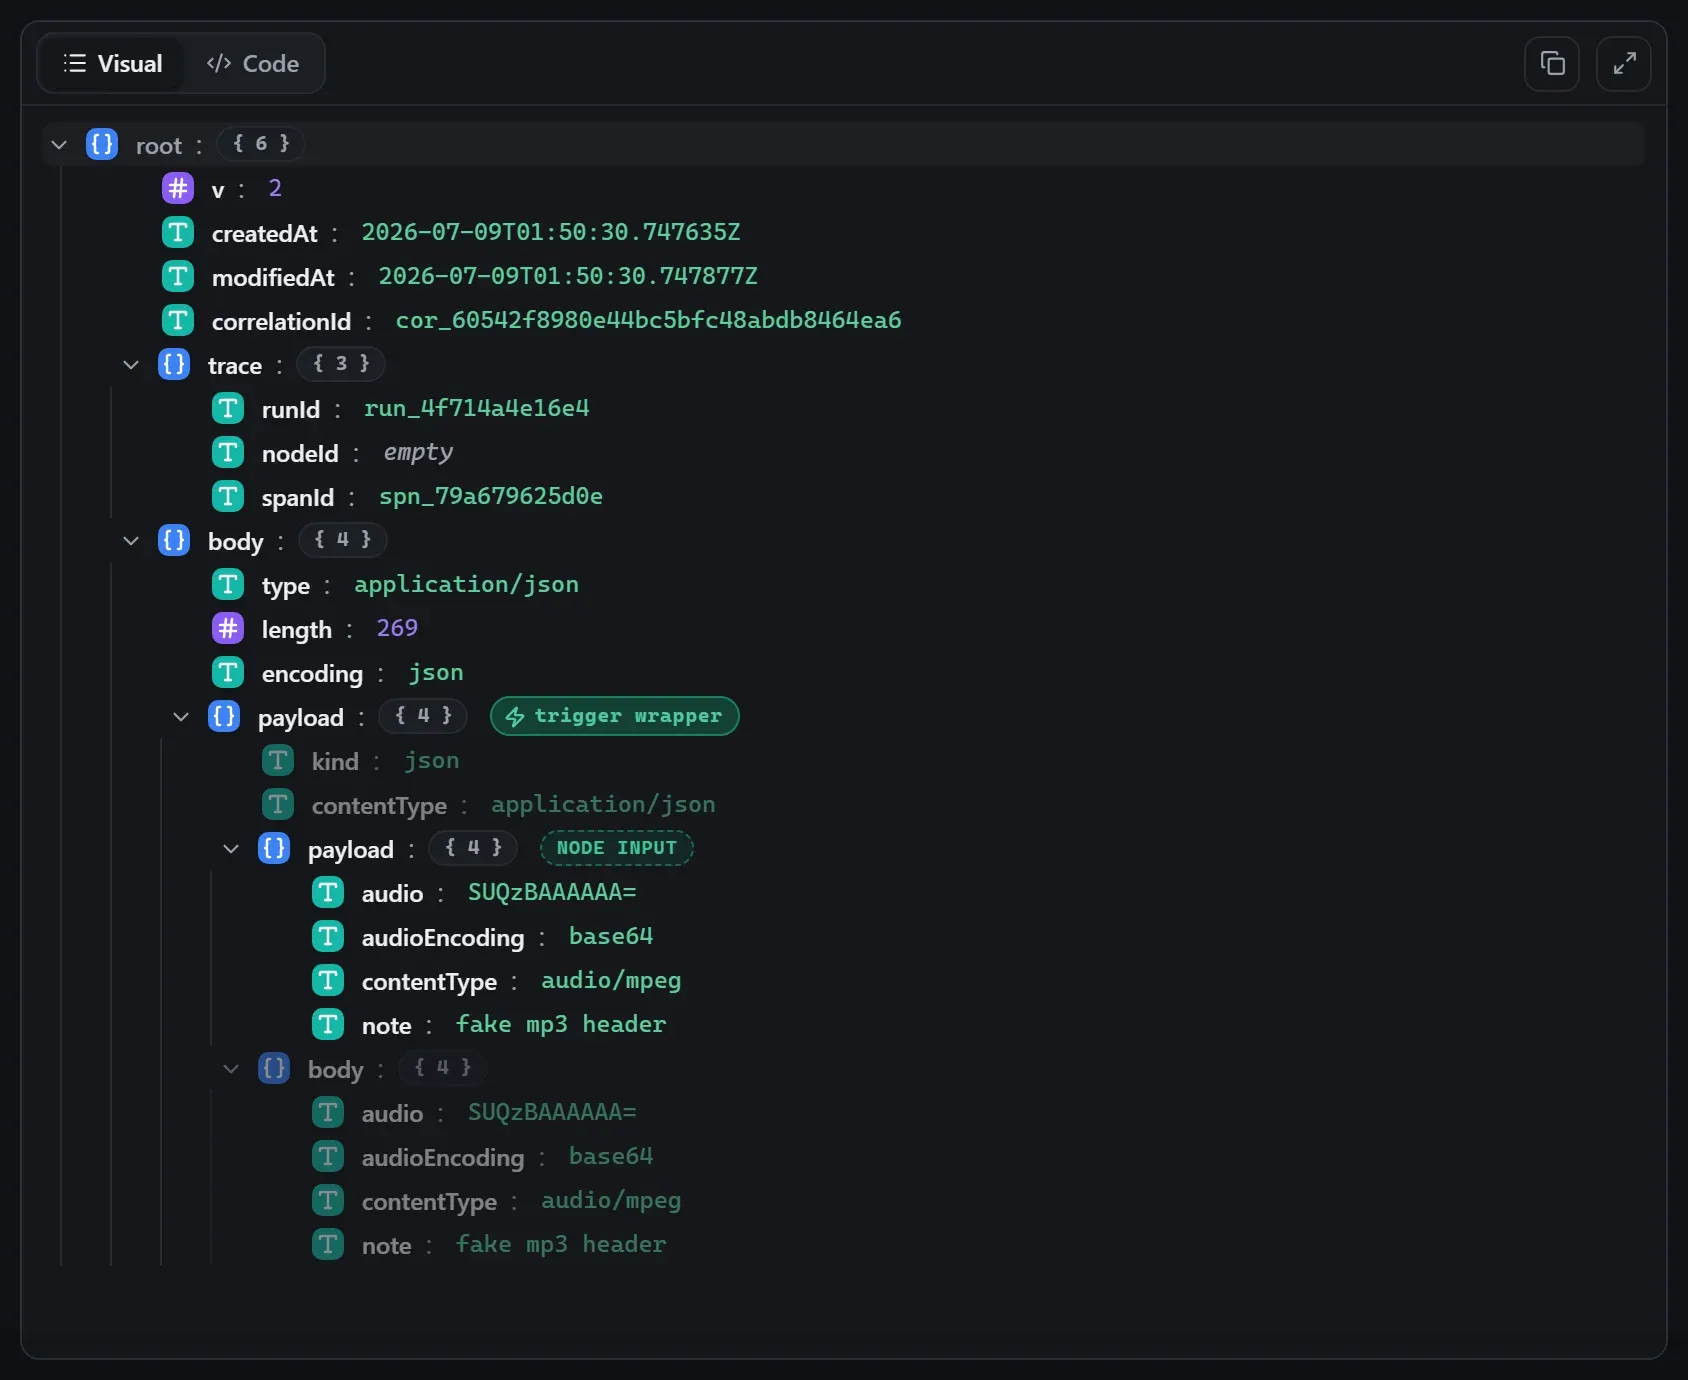Click the trigger wrapper badge

tap(615, 716)
